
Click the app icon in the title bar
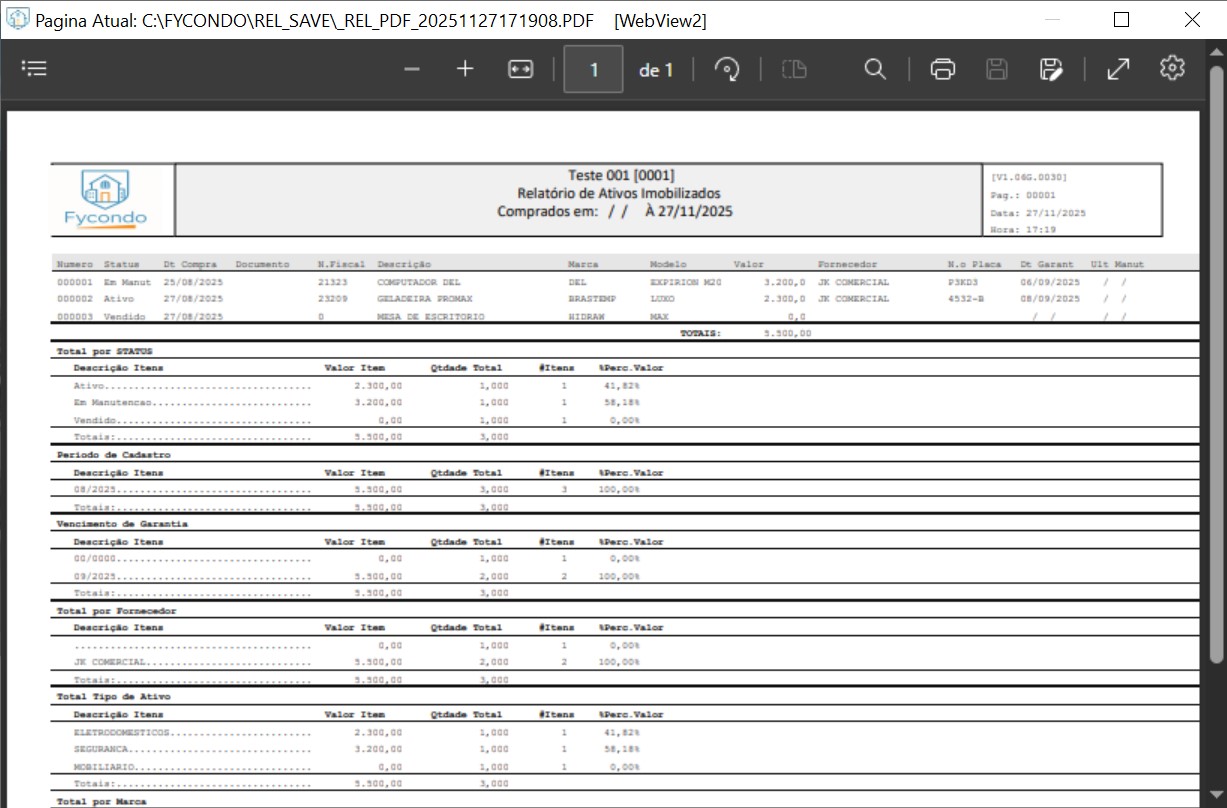(18, 20)
